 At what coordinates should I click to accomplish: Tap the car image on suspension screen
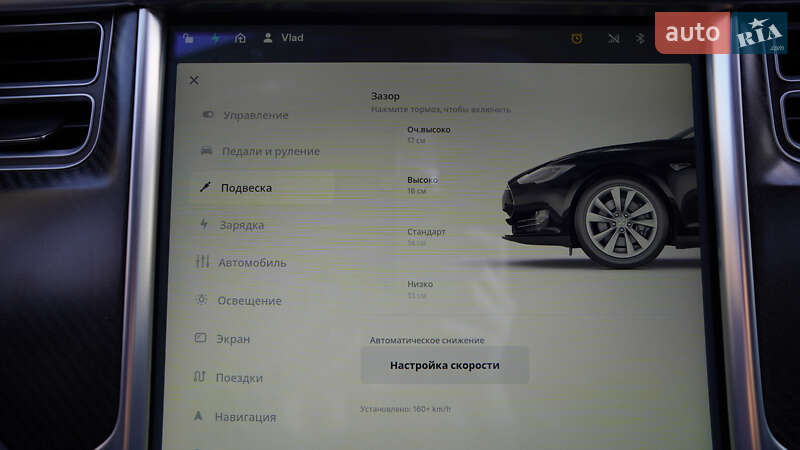coord(601,199)
